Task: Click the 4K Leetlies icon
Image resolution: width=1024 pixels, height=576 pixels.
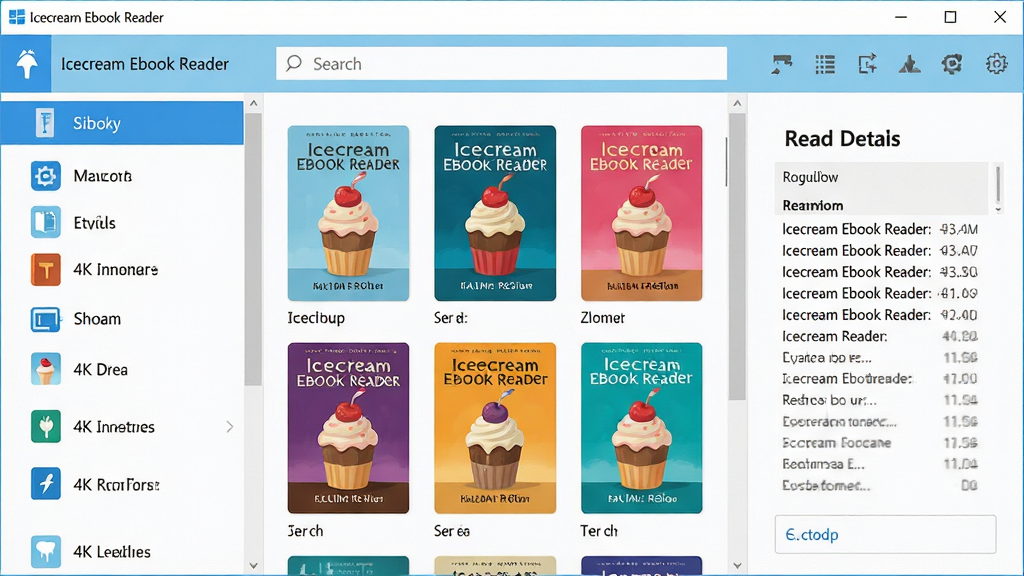Action: (46, 551)
